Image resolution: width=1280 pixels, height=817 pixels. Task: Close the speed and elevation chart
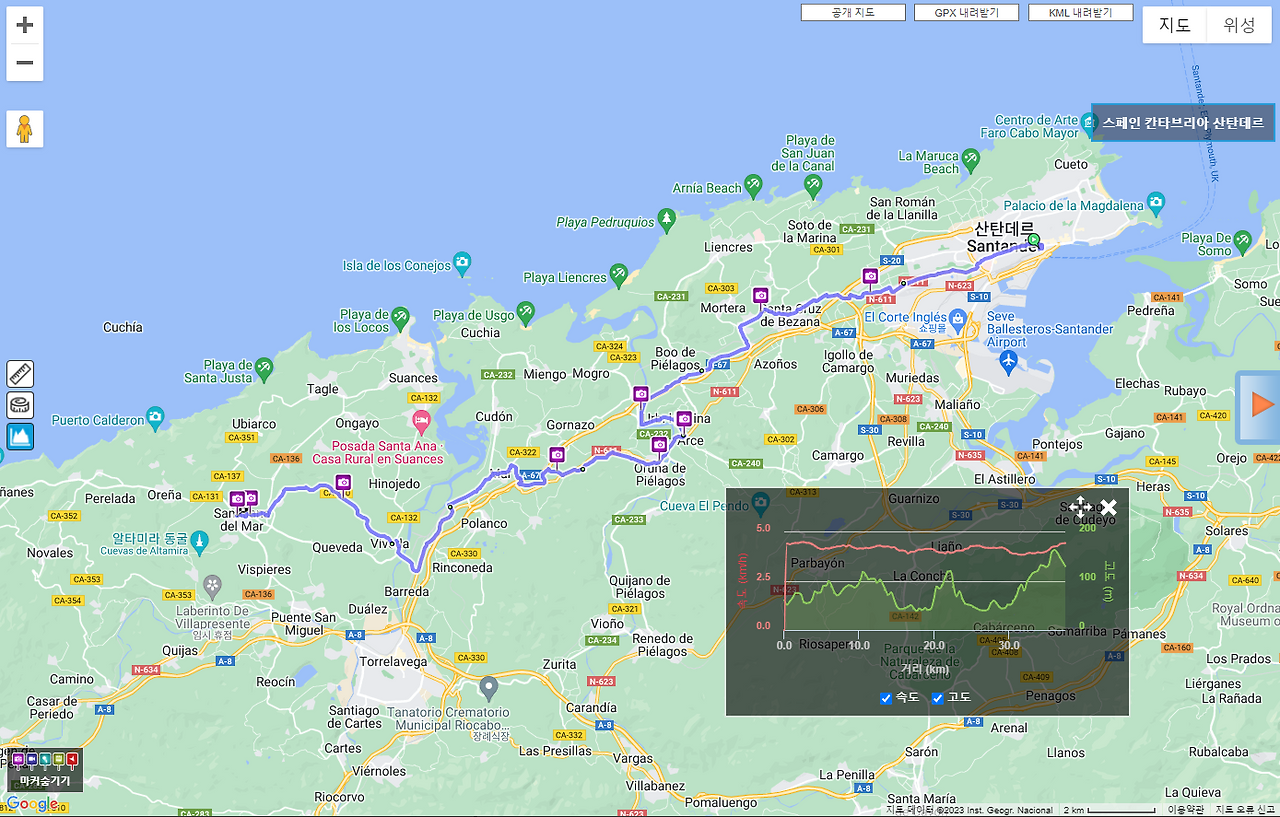(x=1108, y=507)
